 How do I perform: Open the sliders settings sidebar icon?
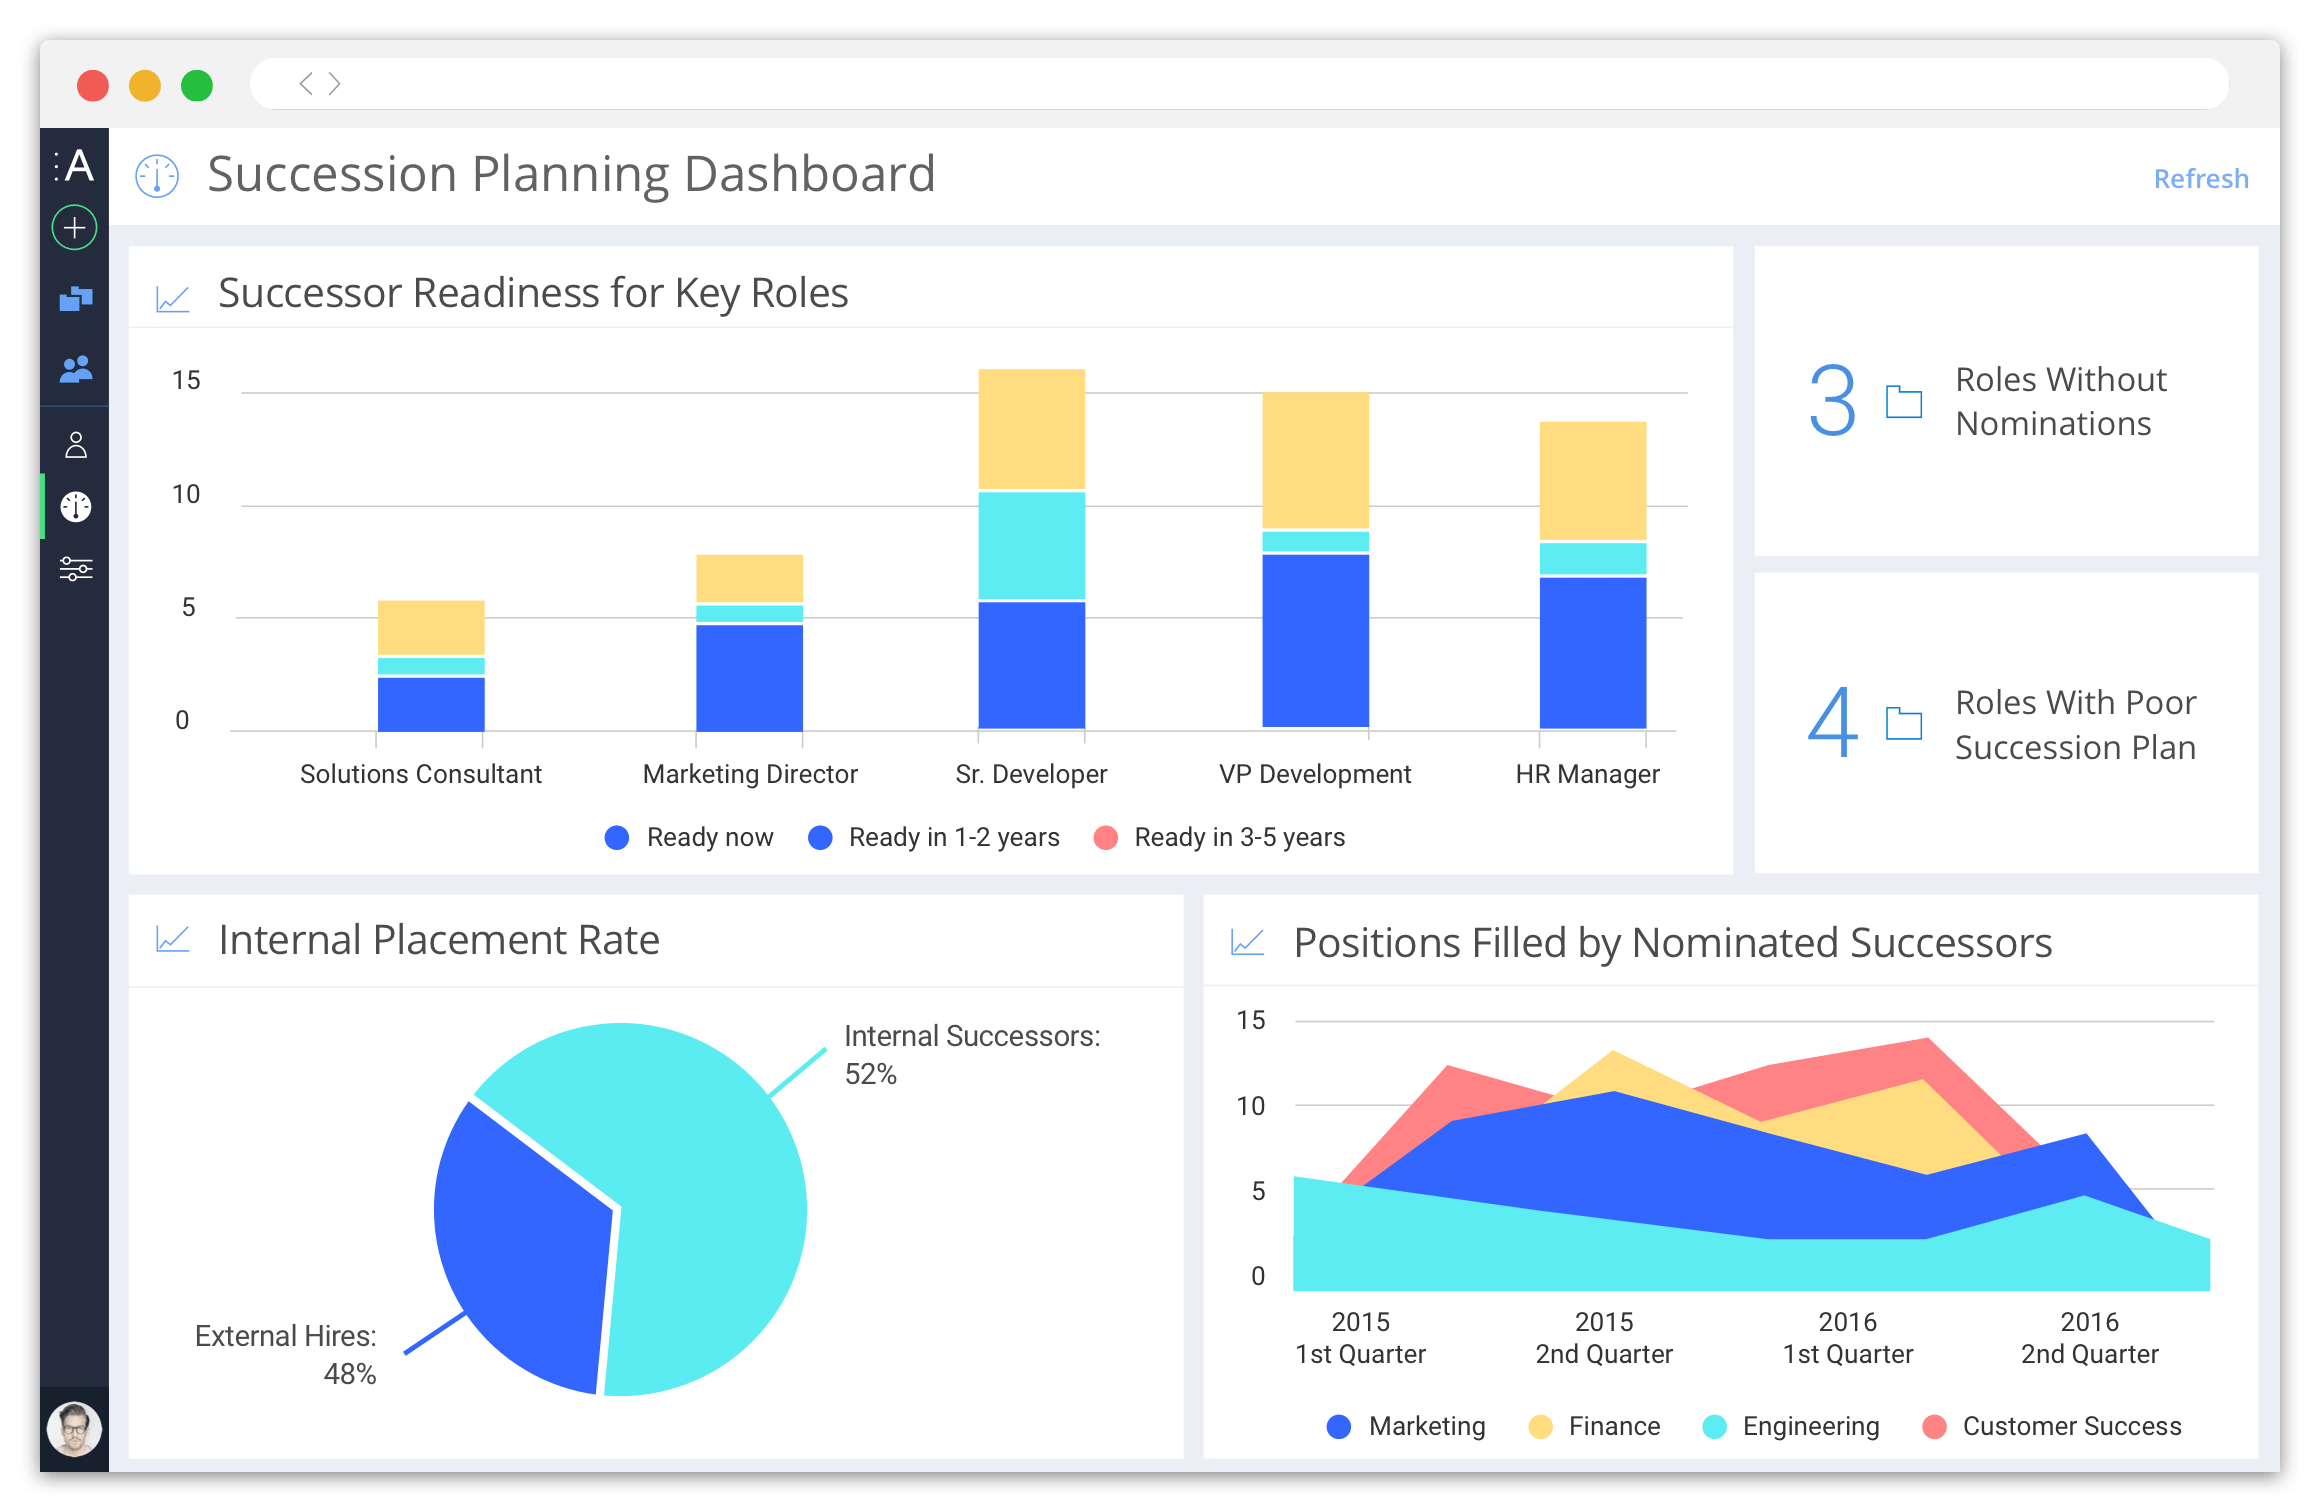(x=76, y=569)
